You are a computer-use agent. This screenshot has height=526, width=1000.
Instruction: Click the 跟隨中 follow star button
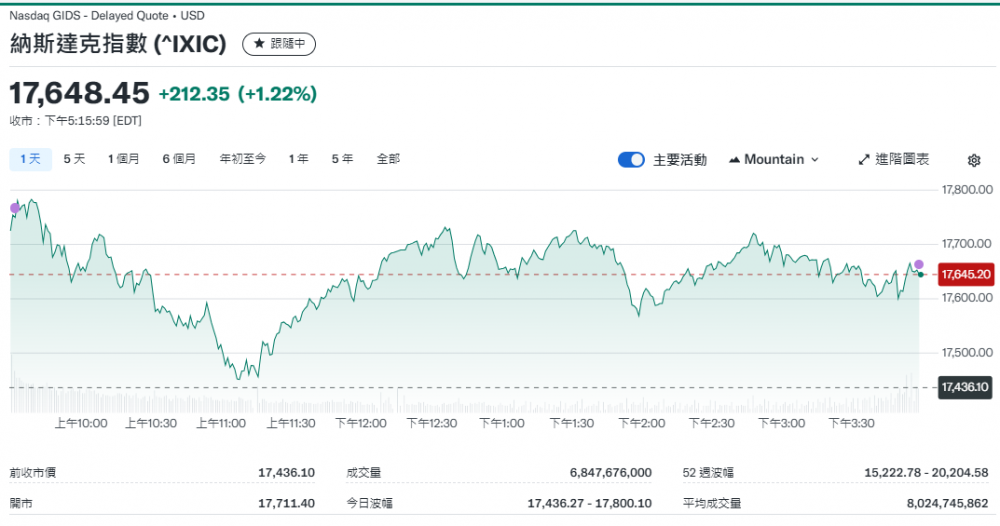click(279, 44)
